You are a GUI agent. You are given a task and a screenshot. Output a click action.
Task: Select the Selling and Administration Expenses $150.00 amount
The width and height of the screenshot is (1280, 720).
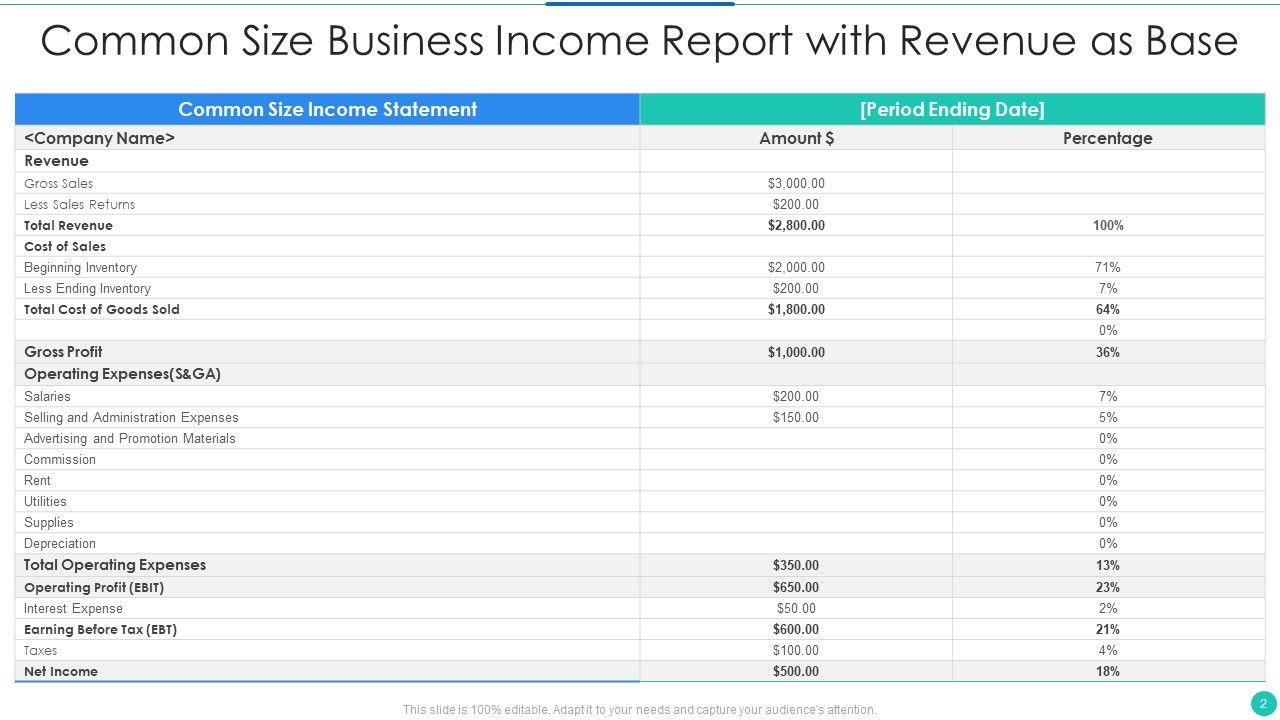pyautogui.click(x=796, y=417)
